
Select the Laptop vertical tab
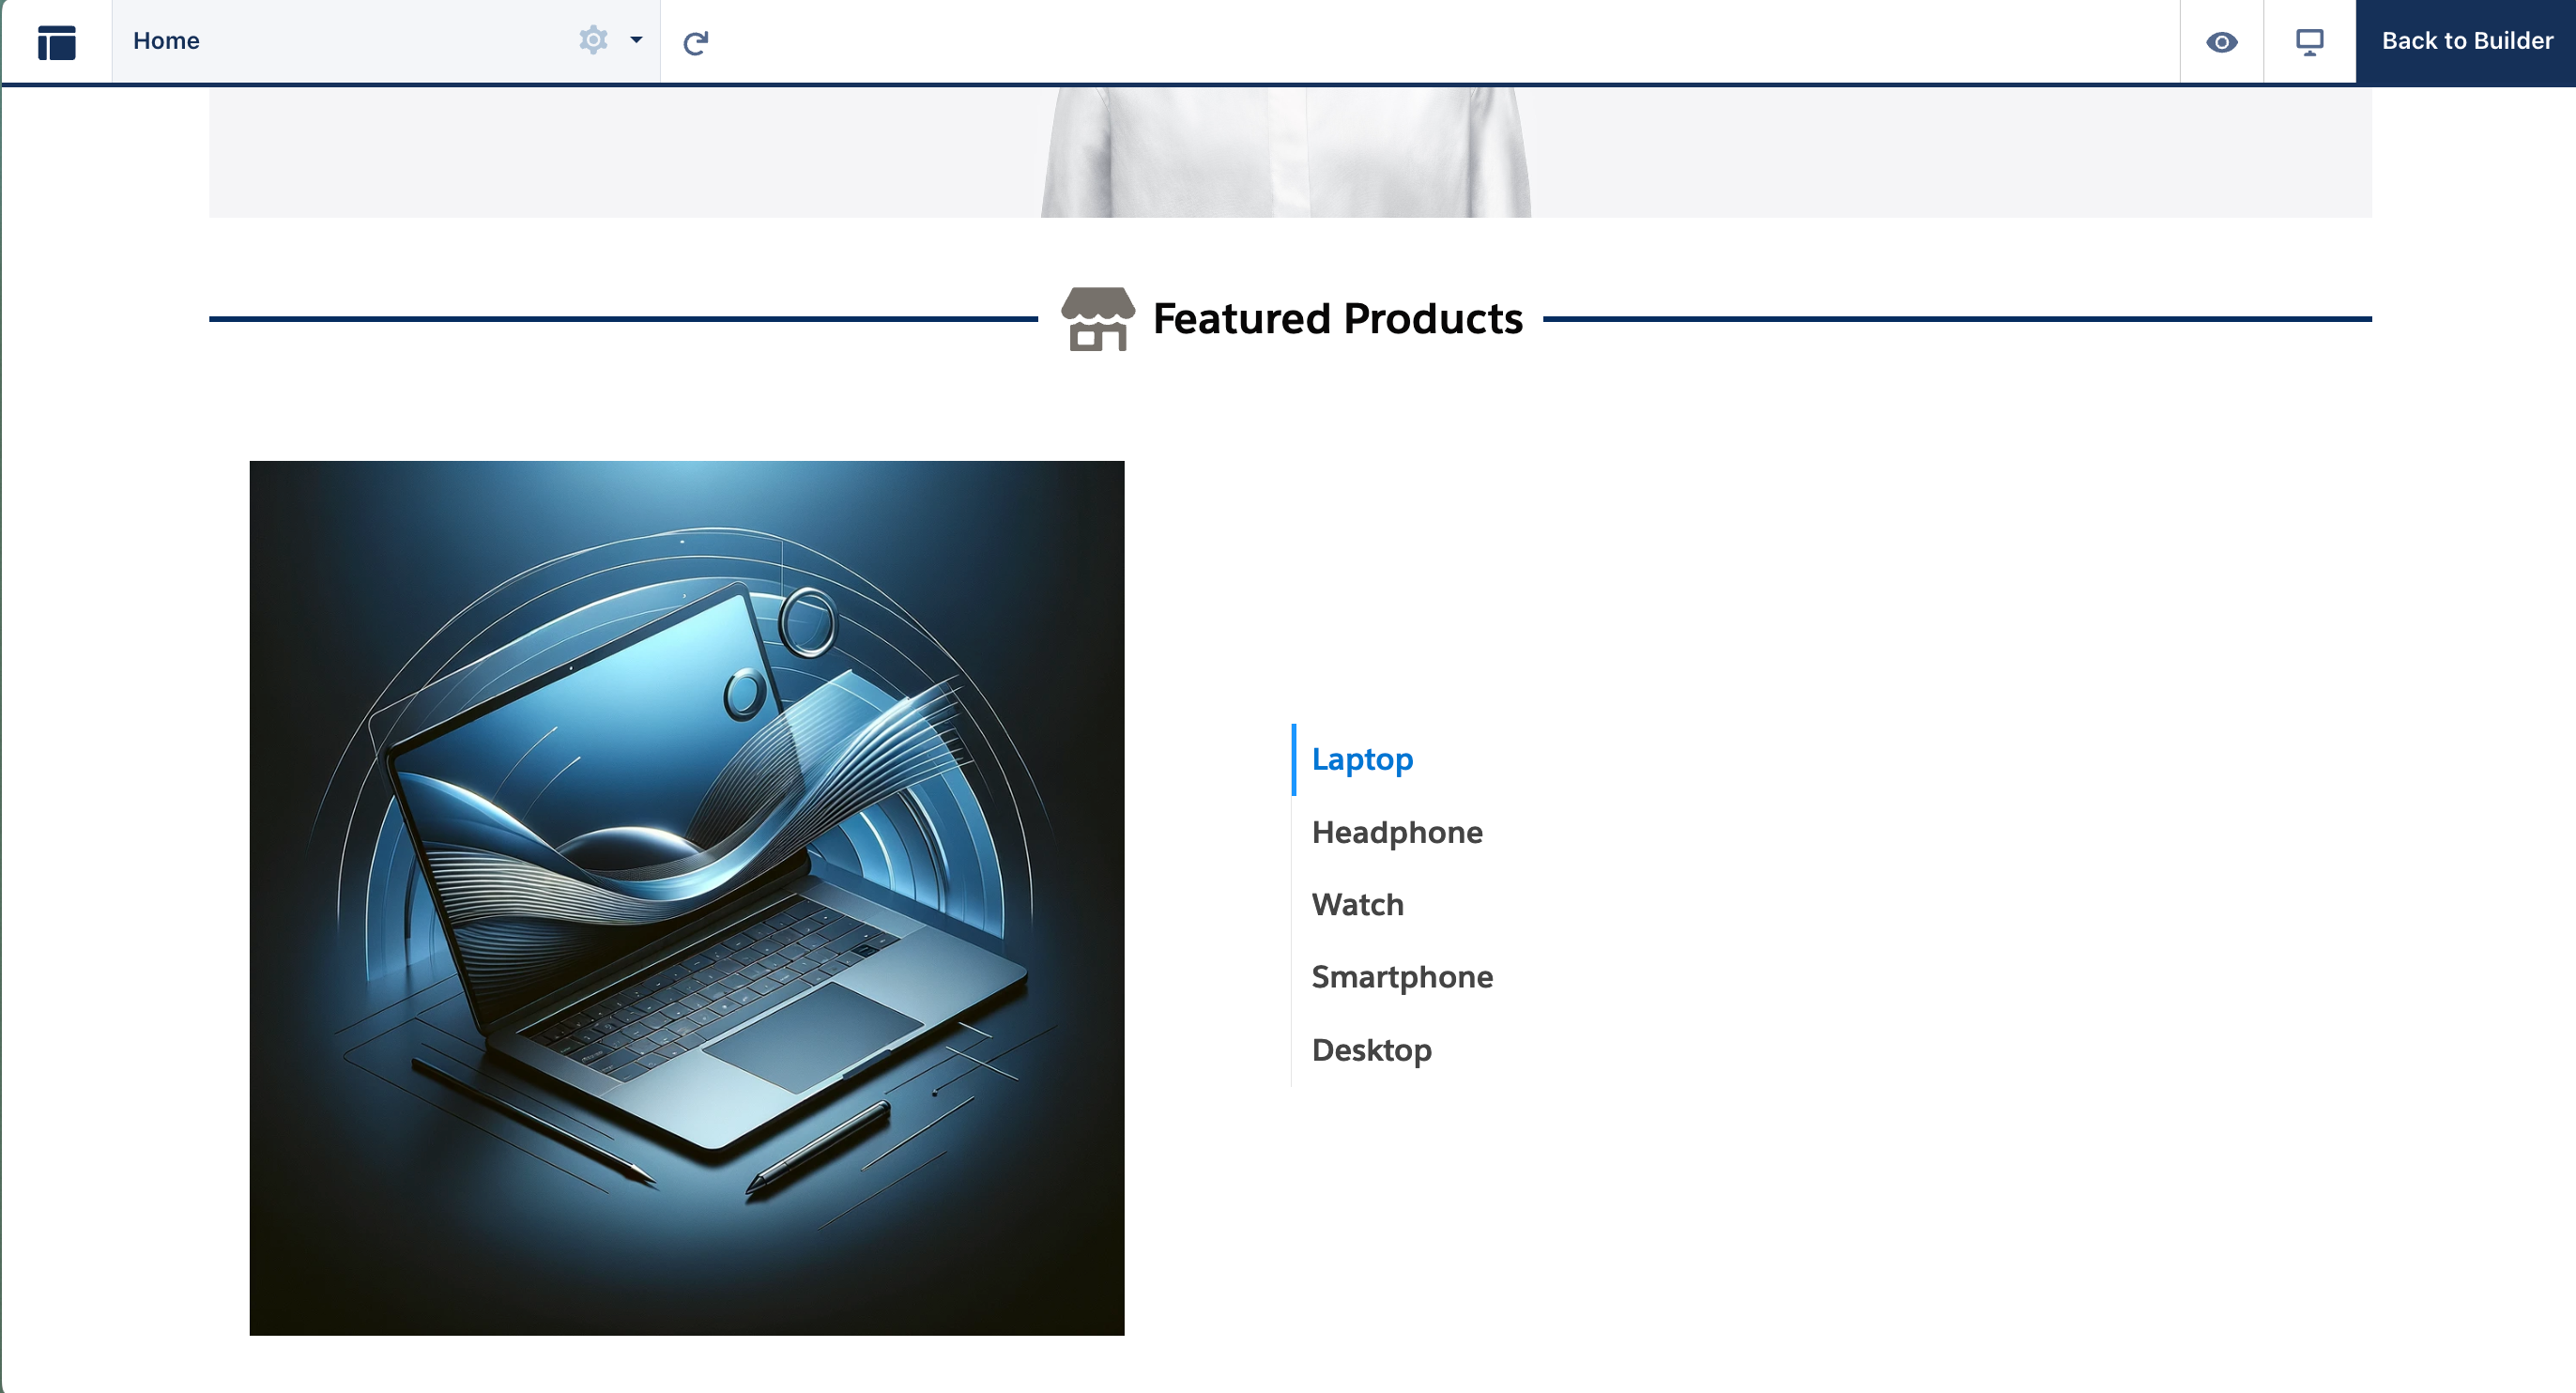point(1362,760)
